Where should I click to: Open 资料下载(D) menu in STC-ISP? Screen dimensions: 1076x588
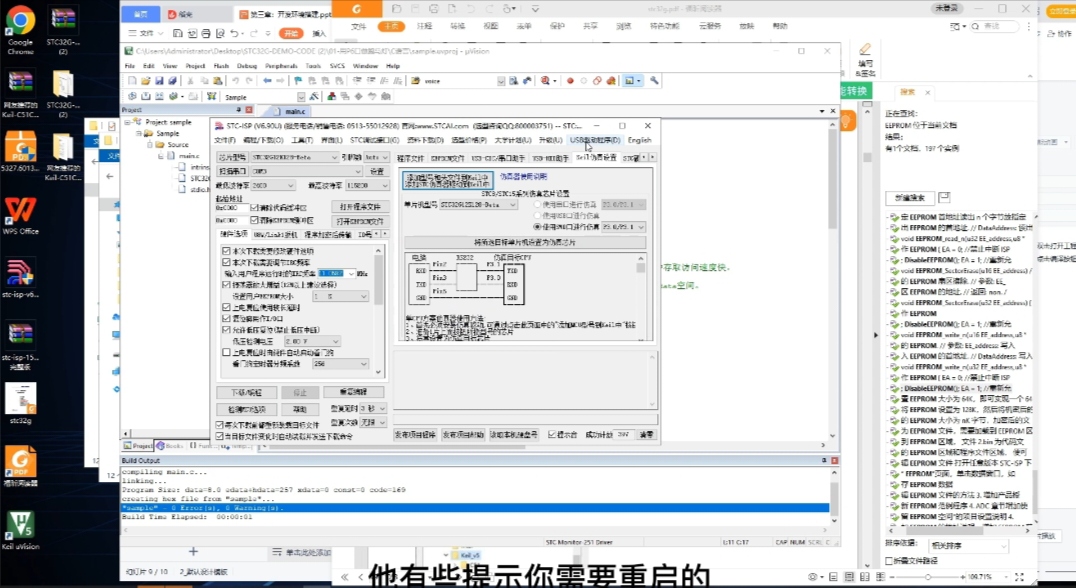[x=425, y=140]
